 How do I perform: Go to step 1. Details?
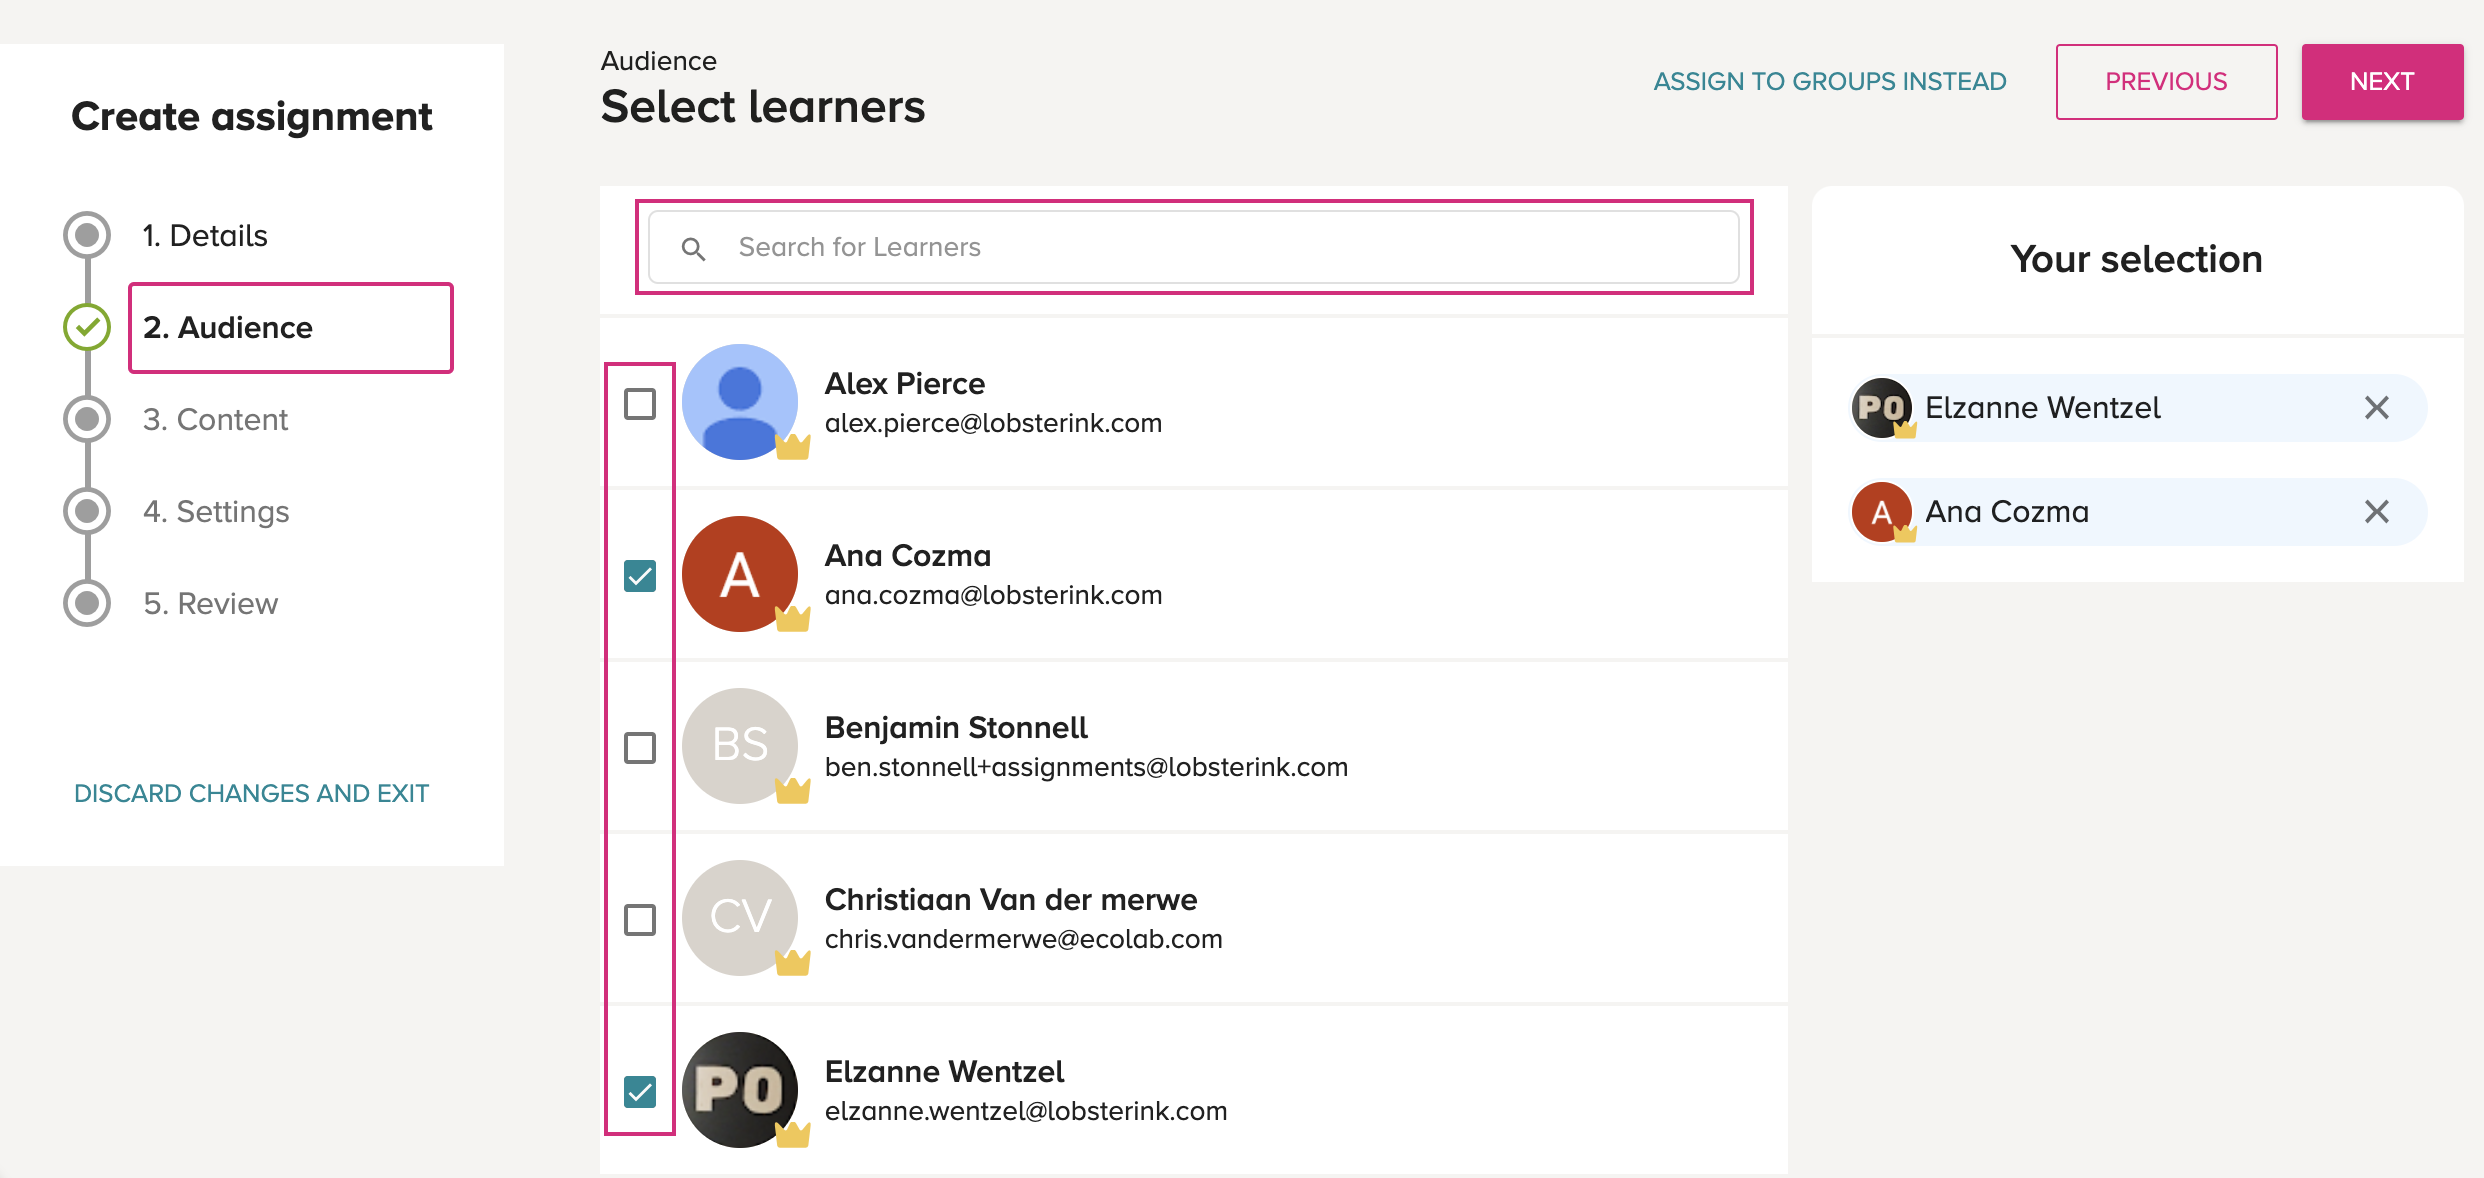tap(205, 236)
